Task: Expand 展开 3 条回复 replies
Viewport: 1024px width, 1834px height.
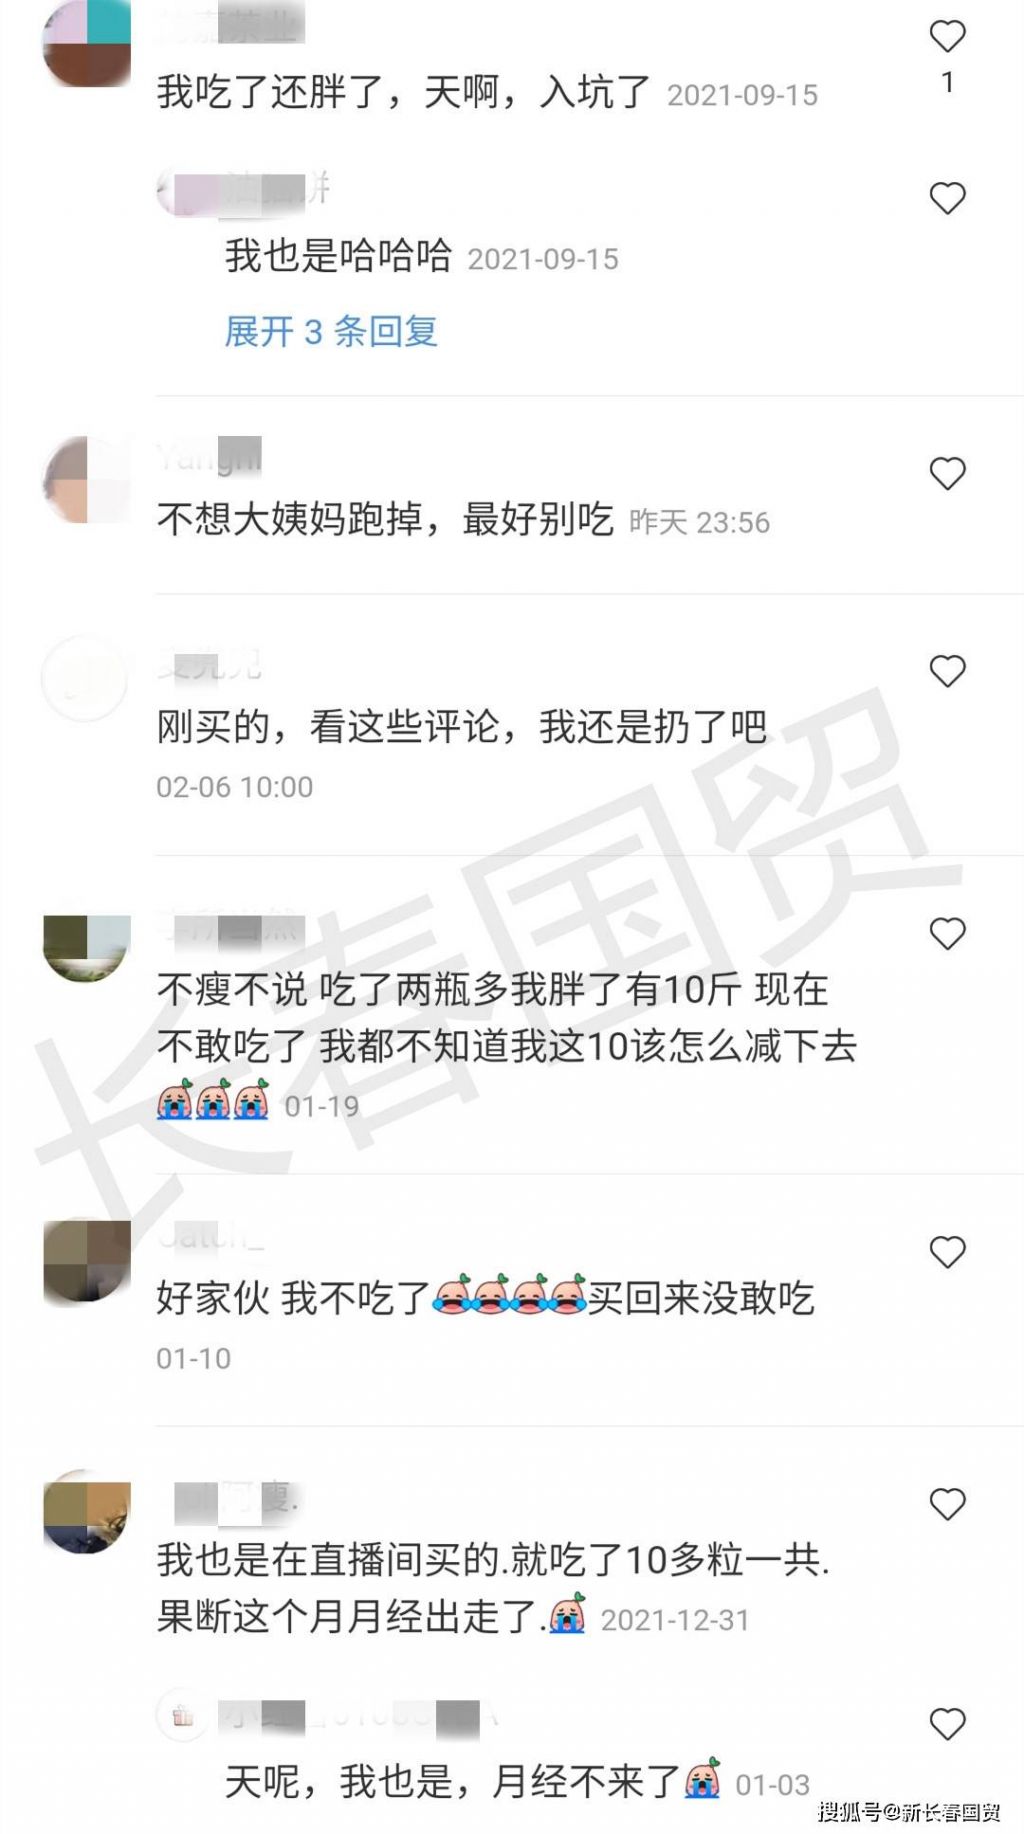Action: [x=331, y=331]
